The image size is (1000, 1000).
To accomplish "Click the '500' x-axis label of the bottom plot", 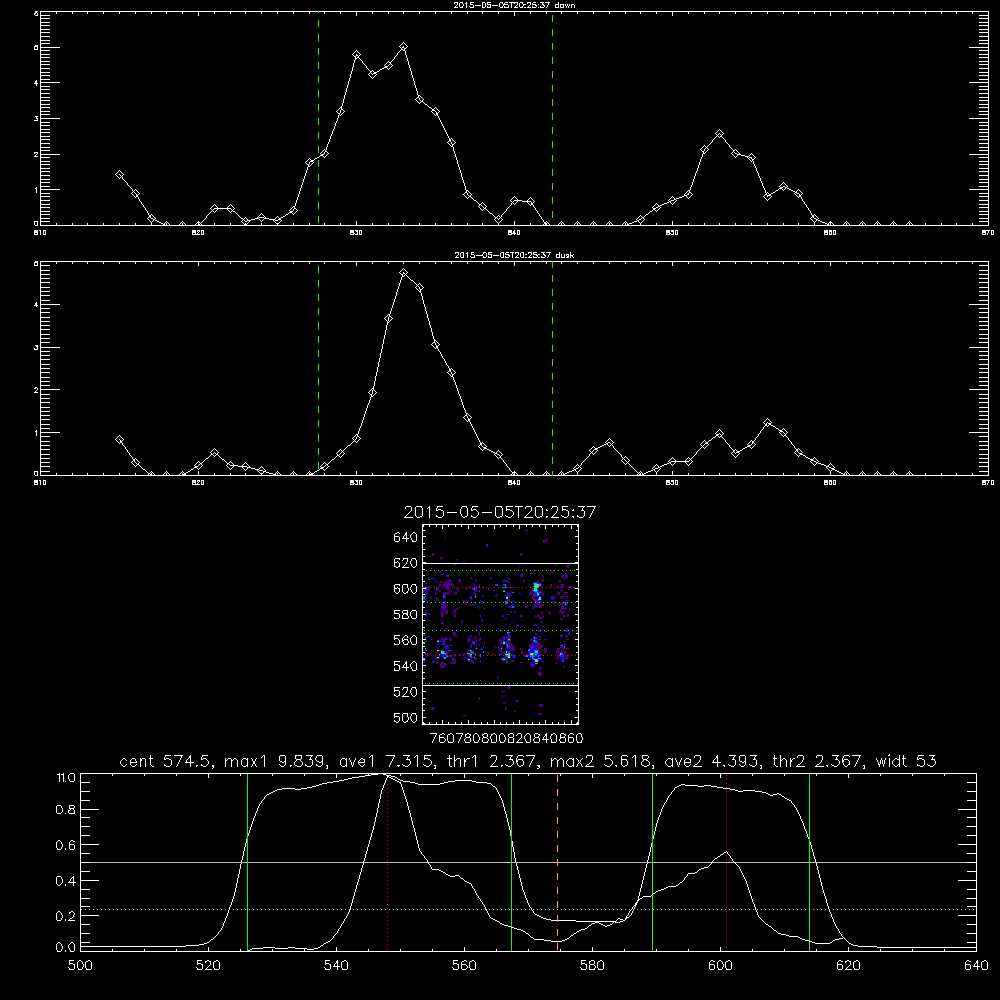I will click(x=80, y=966).
